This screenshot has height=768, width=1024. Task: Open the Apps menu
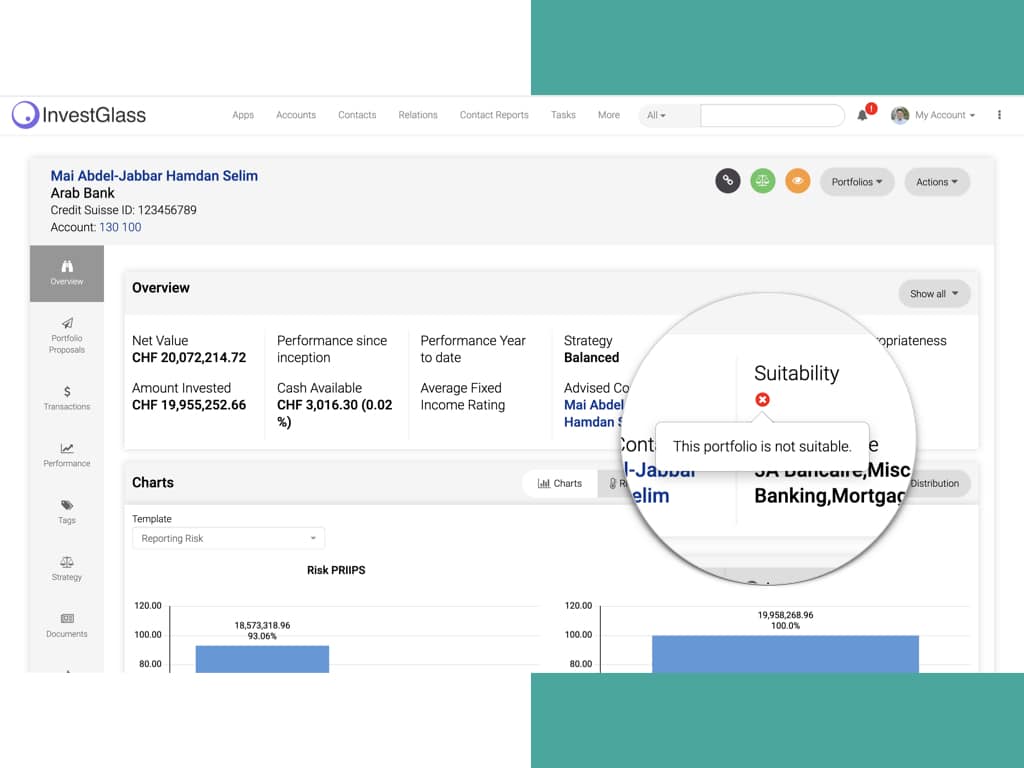point(243,115)
